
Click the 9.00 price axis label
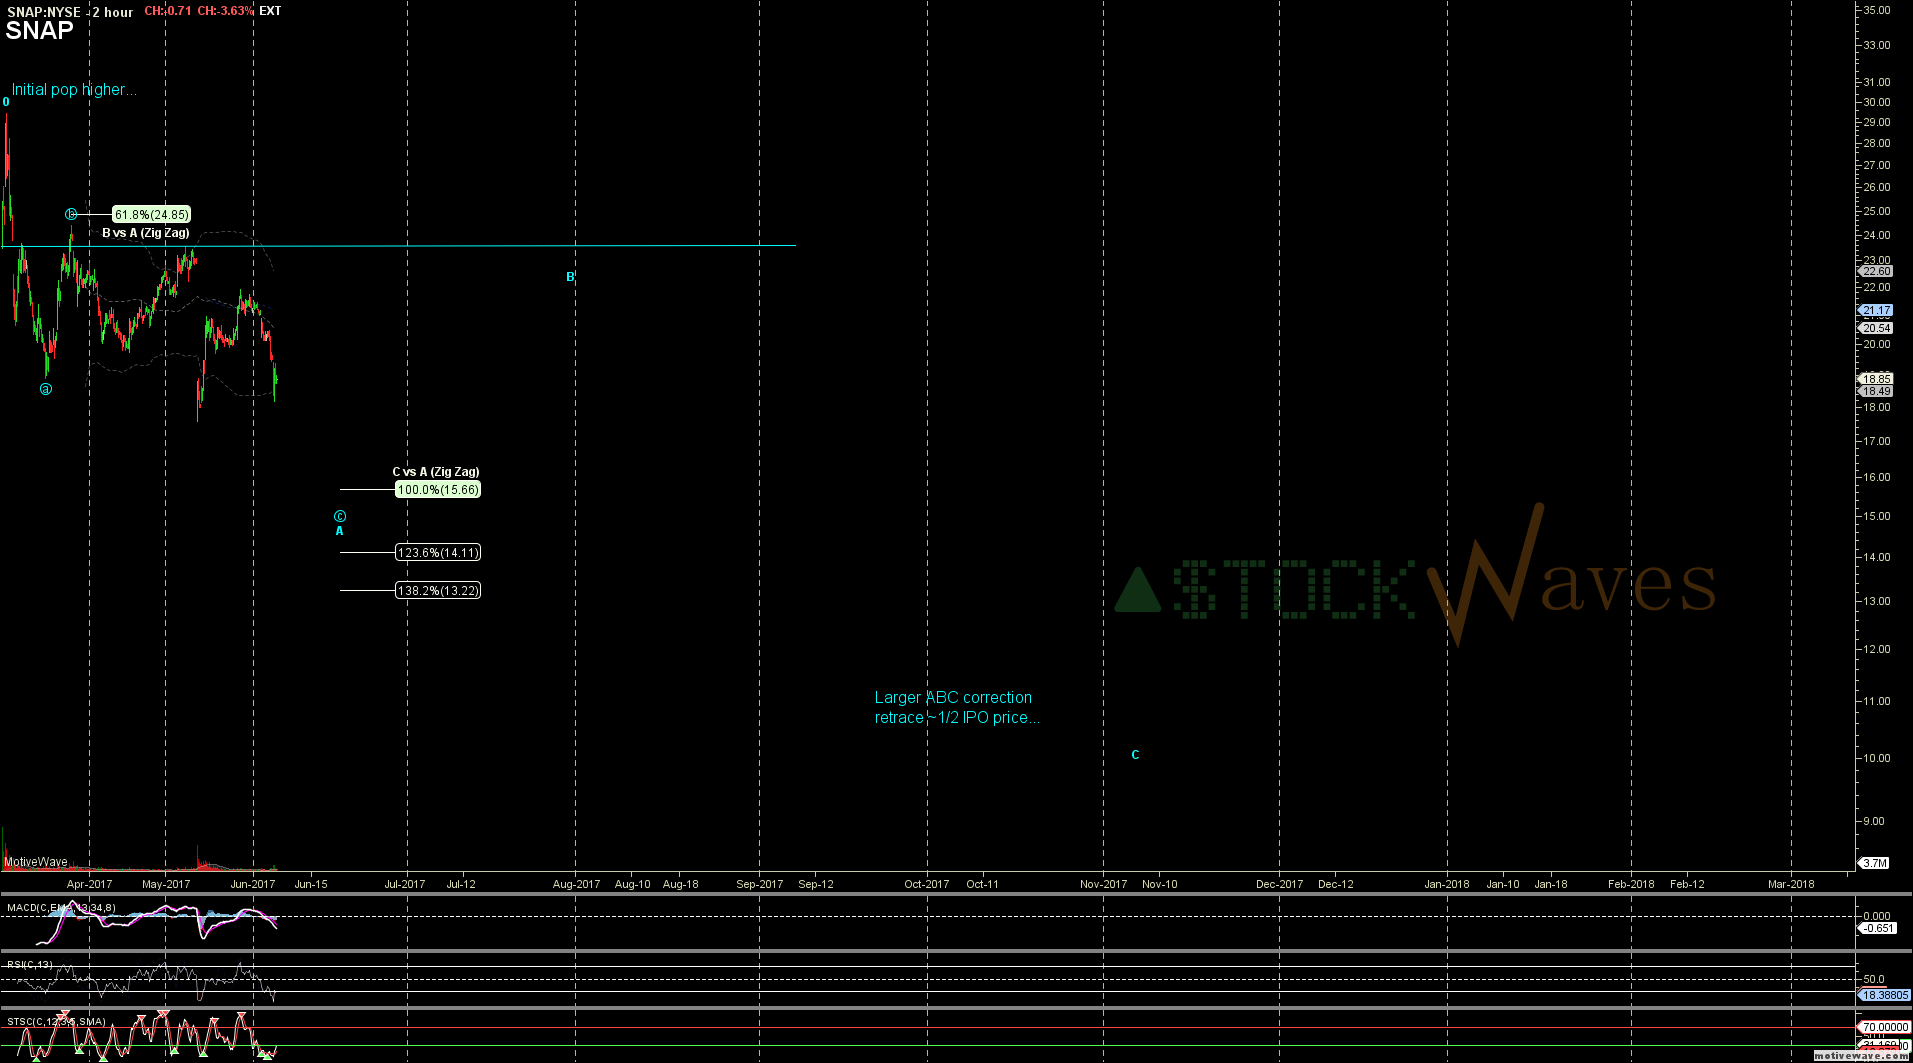coord(1874,822)
